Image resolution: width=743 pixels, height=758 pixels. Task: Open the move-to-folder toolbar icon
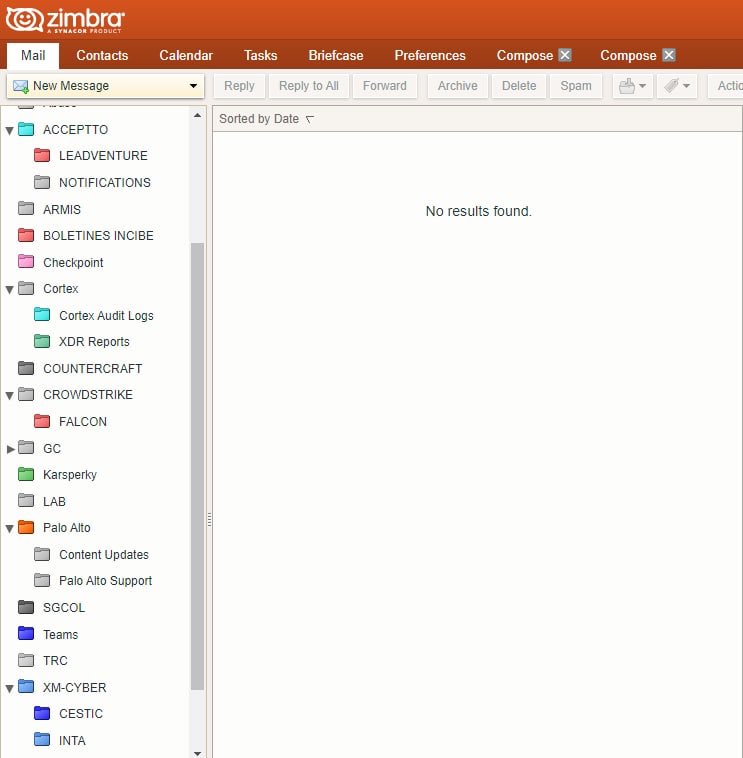(x=632, y=86)
